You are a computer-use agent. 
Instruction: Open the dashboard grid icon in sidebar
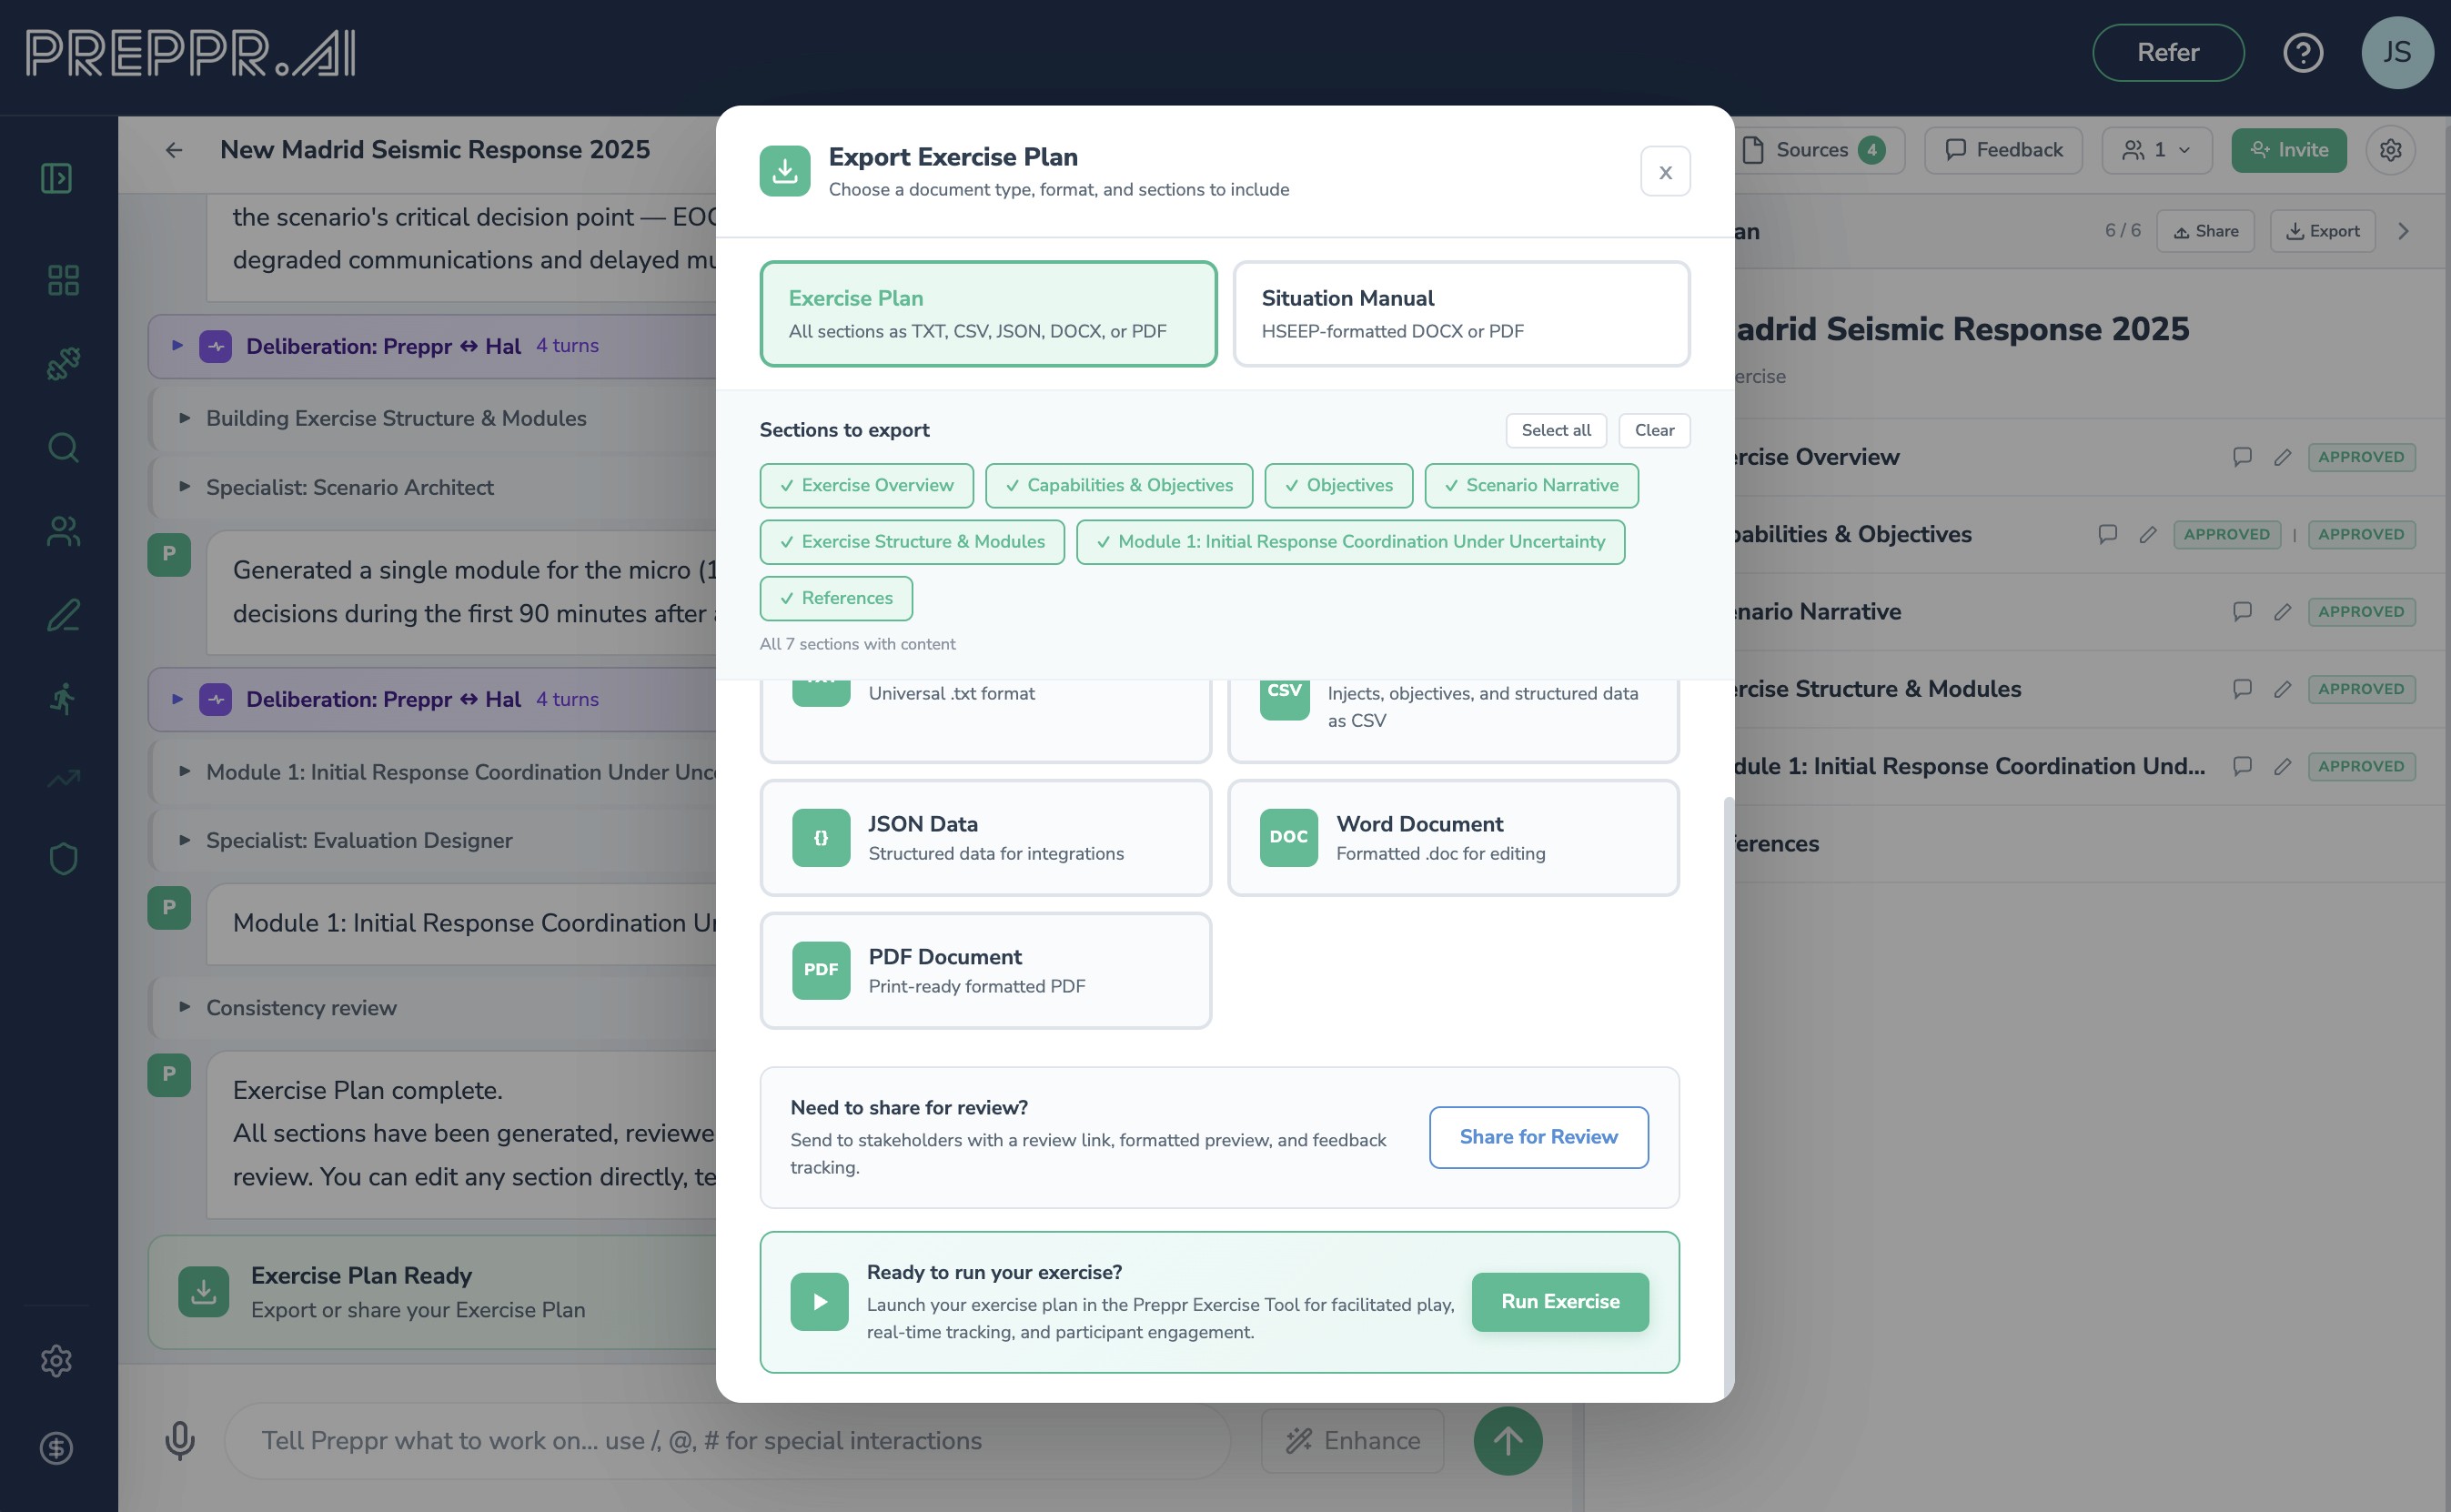pyautogui.click(x=63, y=280)
